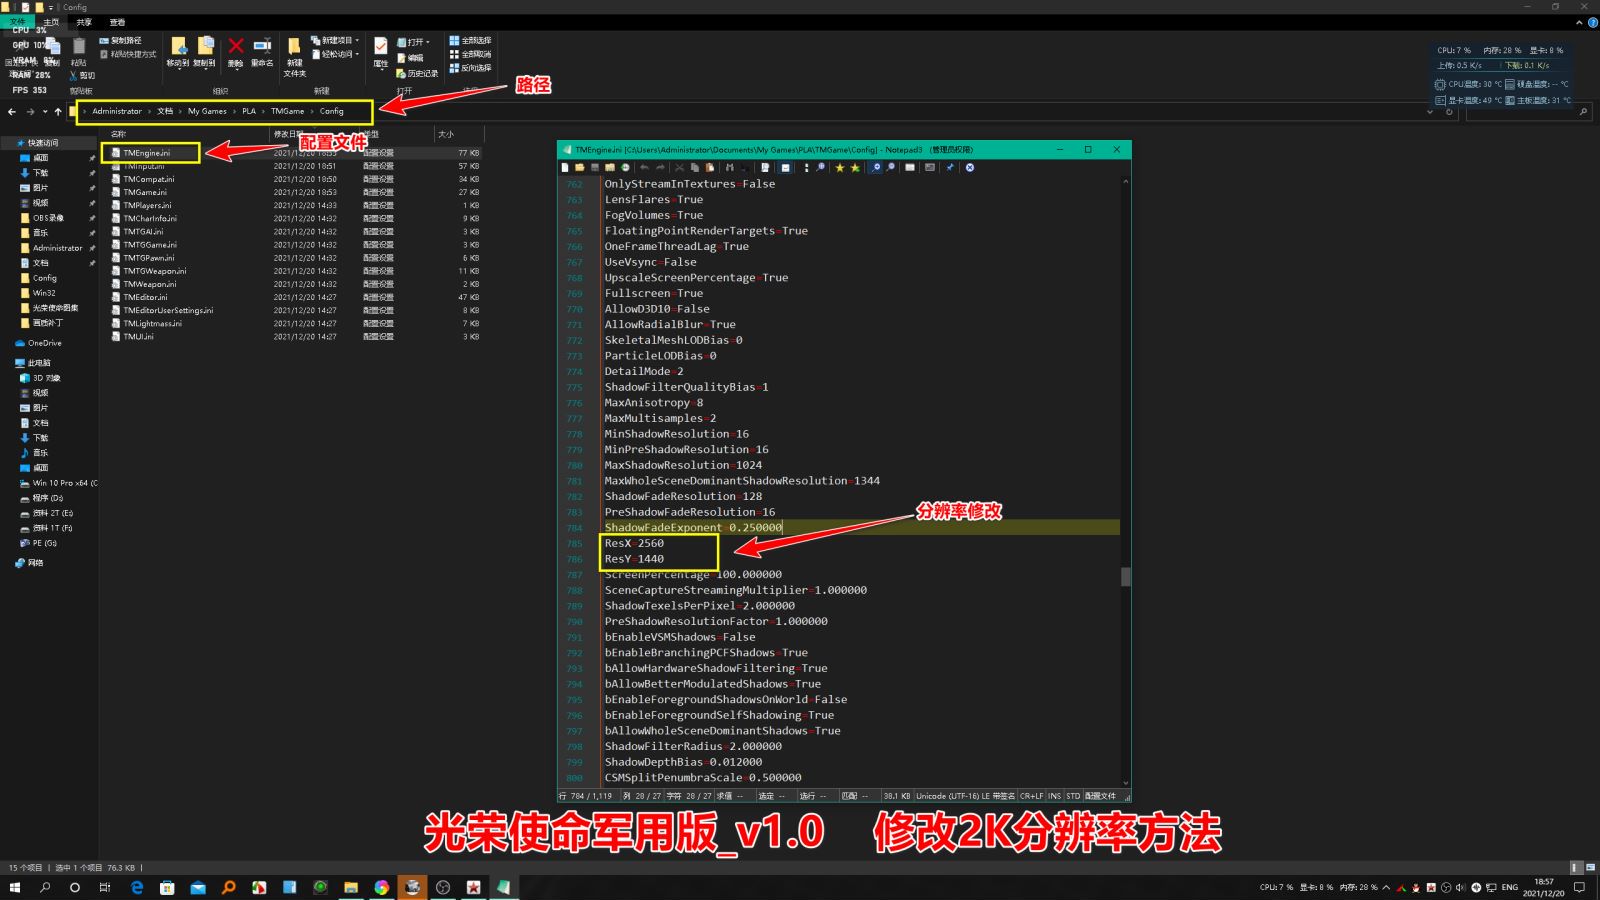Click the Zoom out magnifier in Notepad3 toolbar

click(890, 168)
